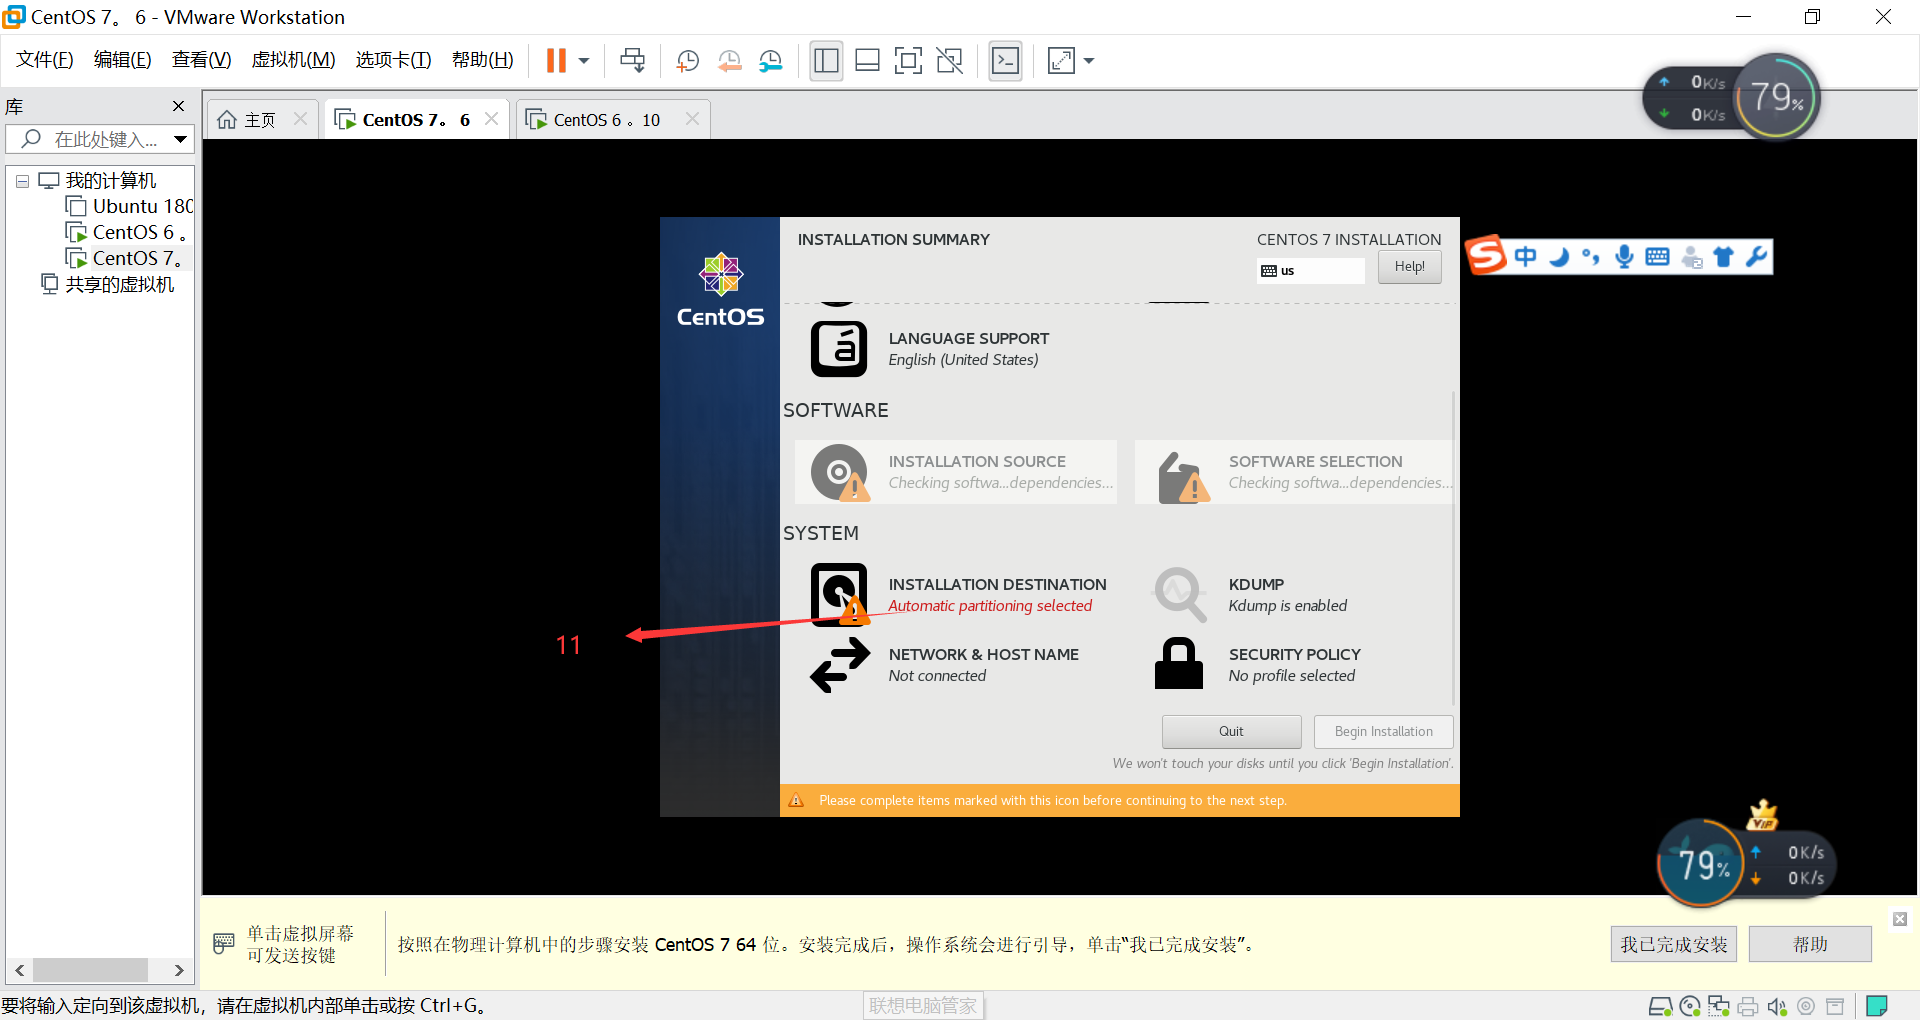
Task: Open the 帮助(H) menu
Action: pyautogui.click(x=483, y=60)
